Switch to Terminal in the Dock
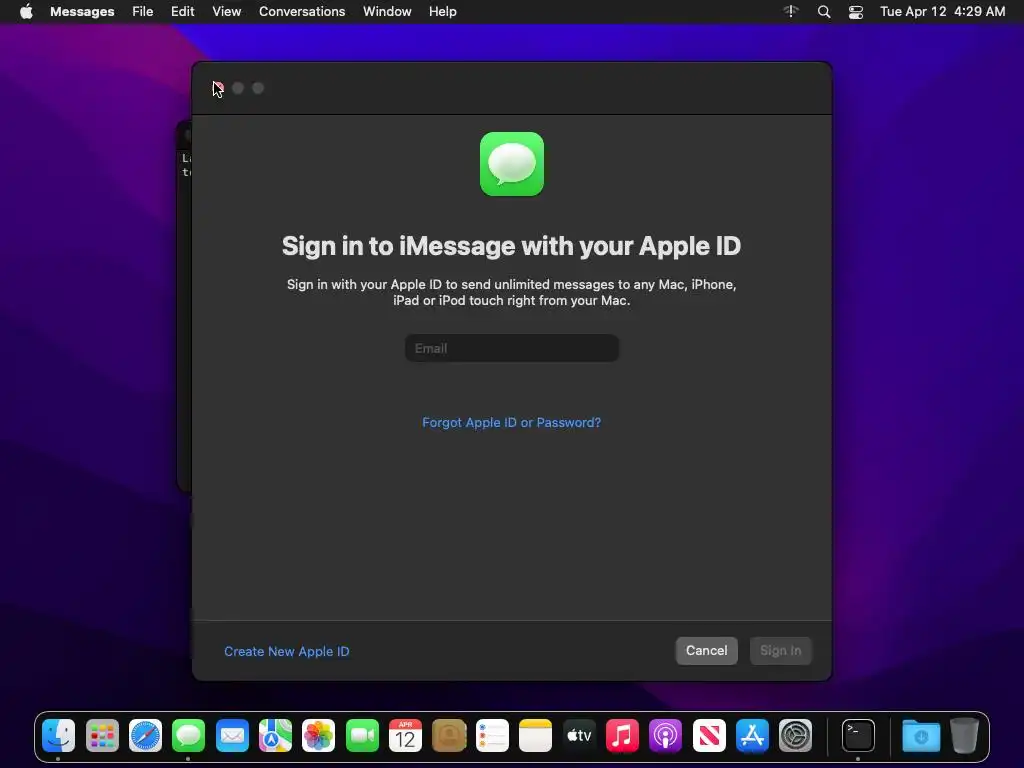Viewport: 1024px width, 768px height. click(857, 736)
